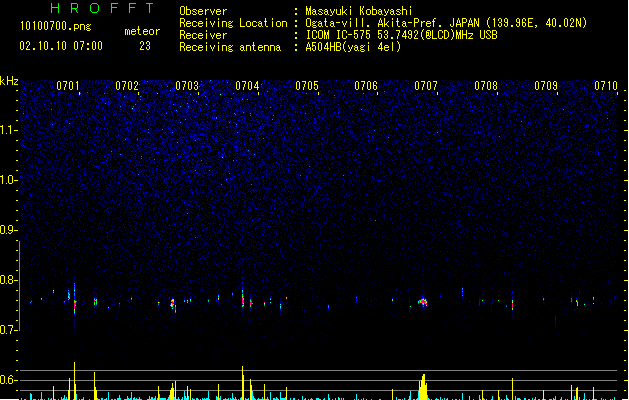Click the 0705 time marker
This screenshot has height=400, width=629.
[307, 86]
